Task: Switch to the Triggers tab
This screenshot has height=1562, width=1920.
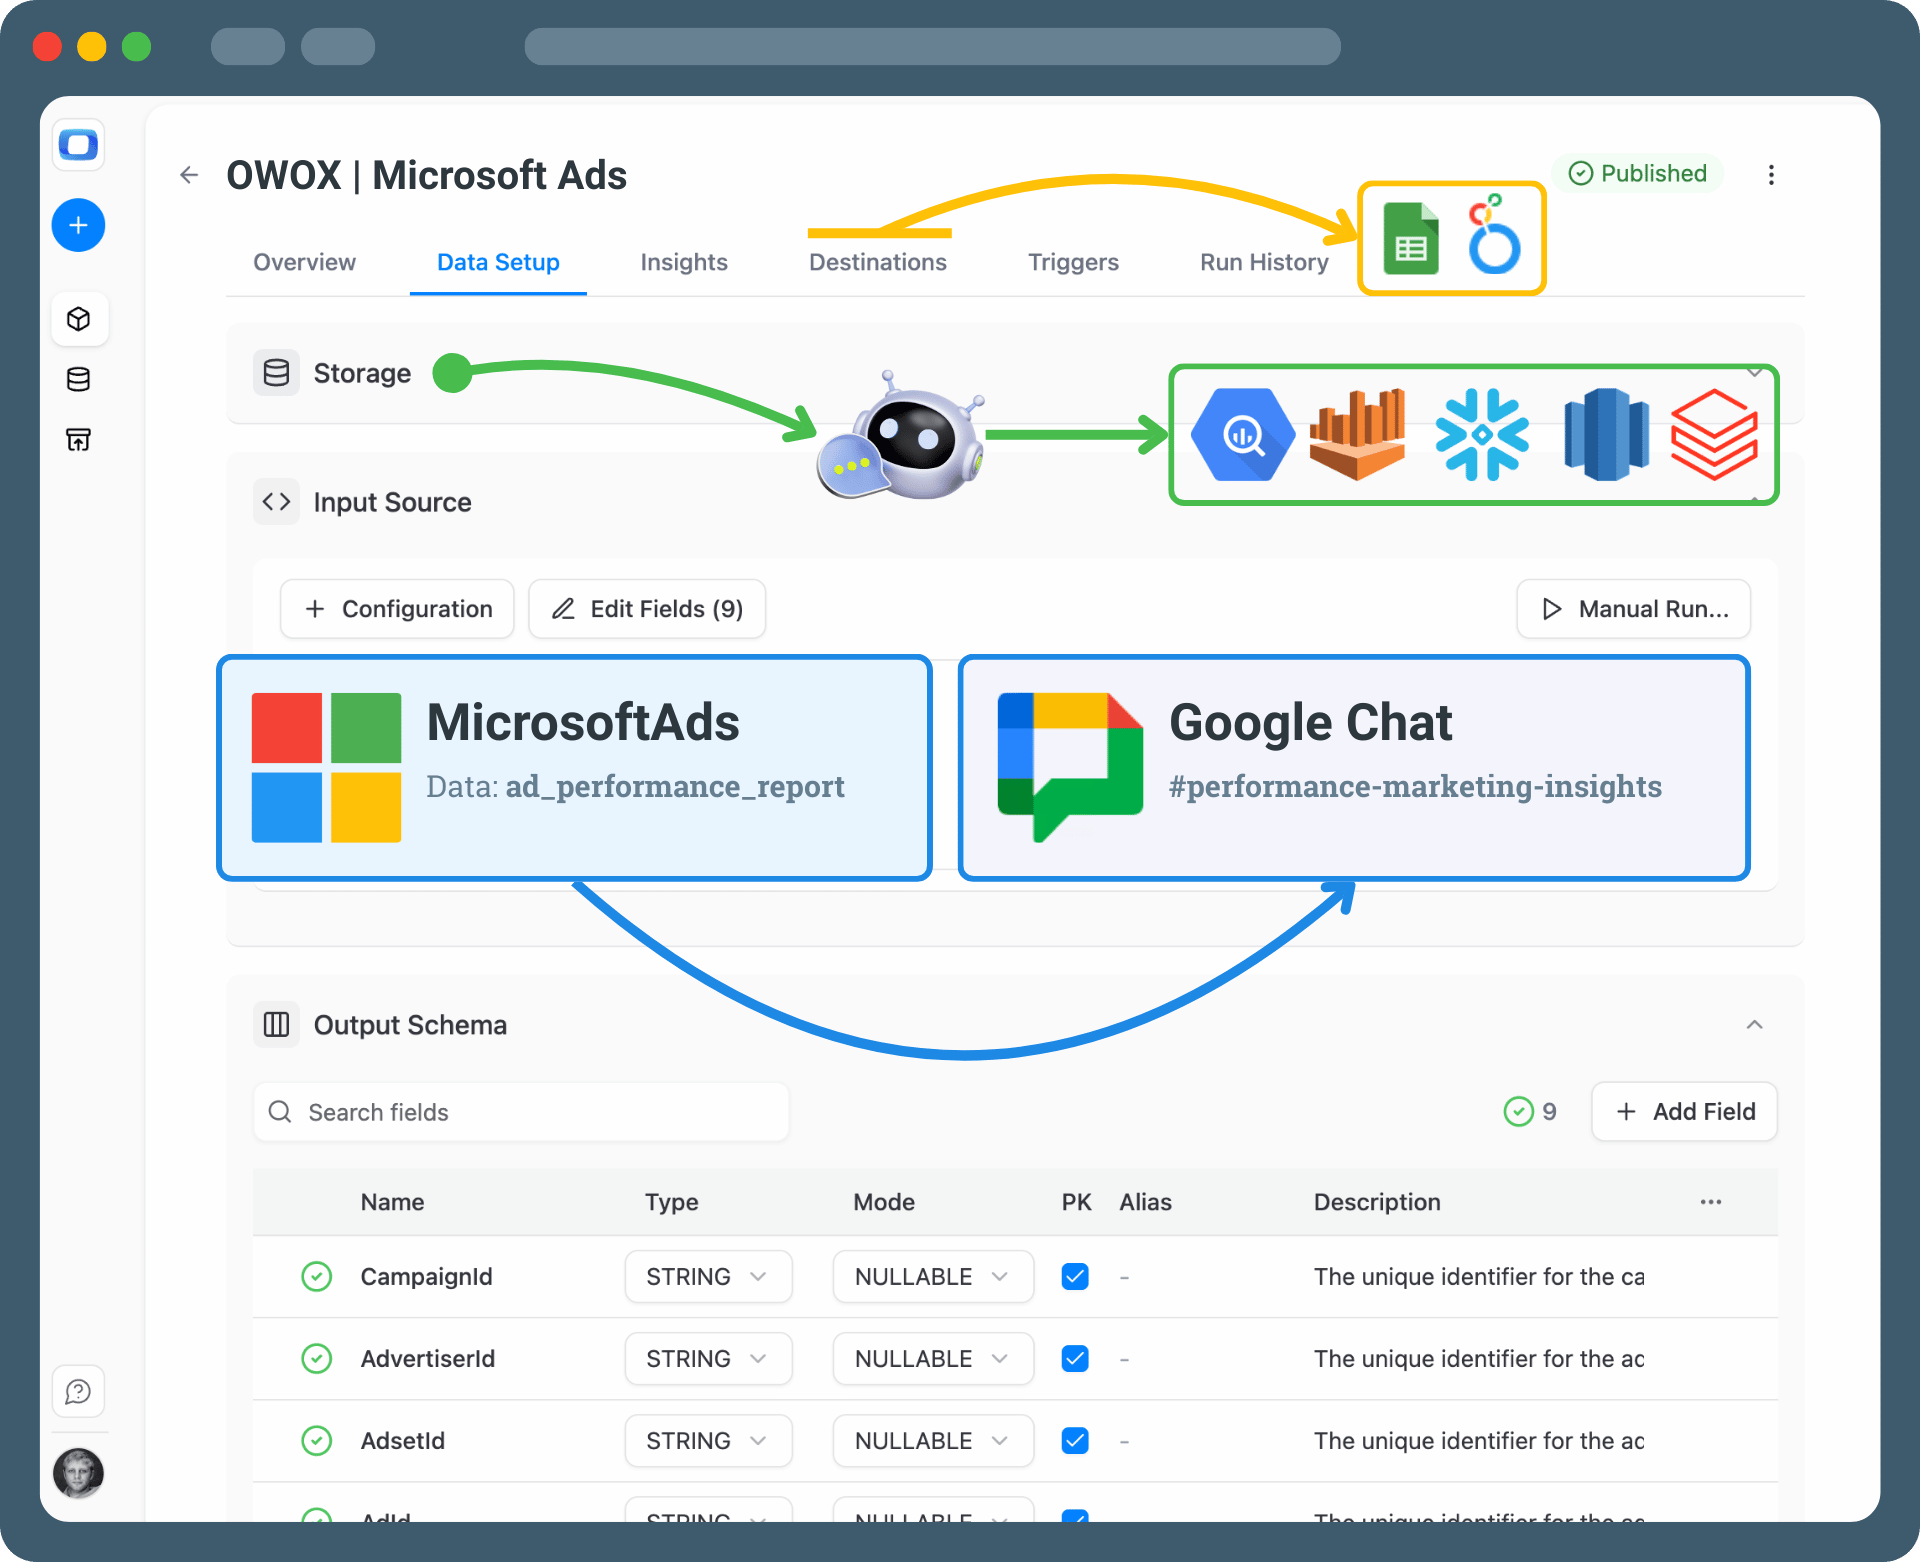Action: point(1073,262)
